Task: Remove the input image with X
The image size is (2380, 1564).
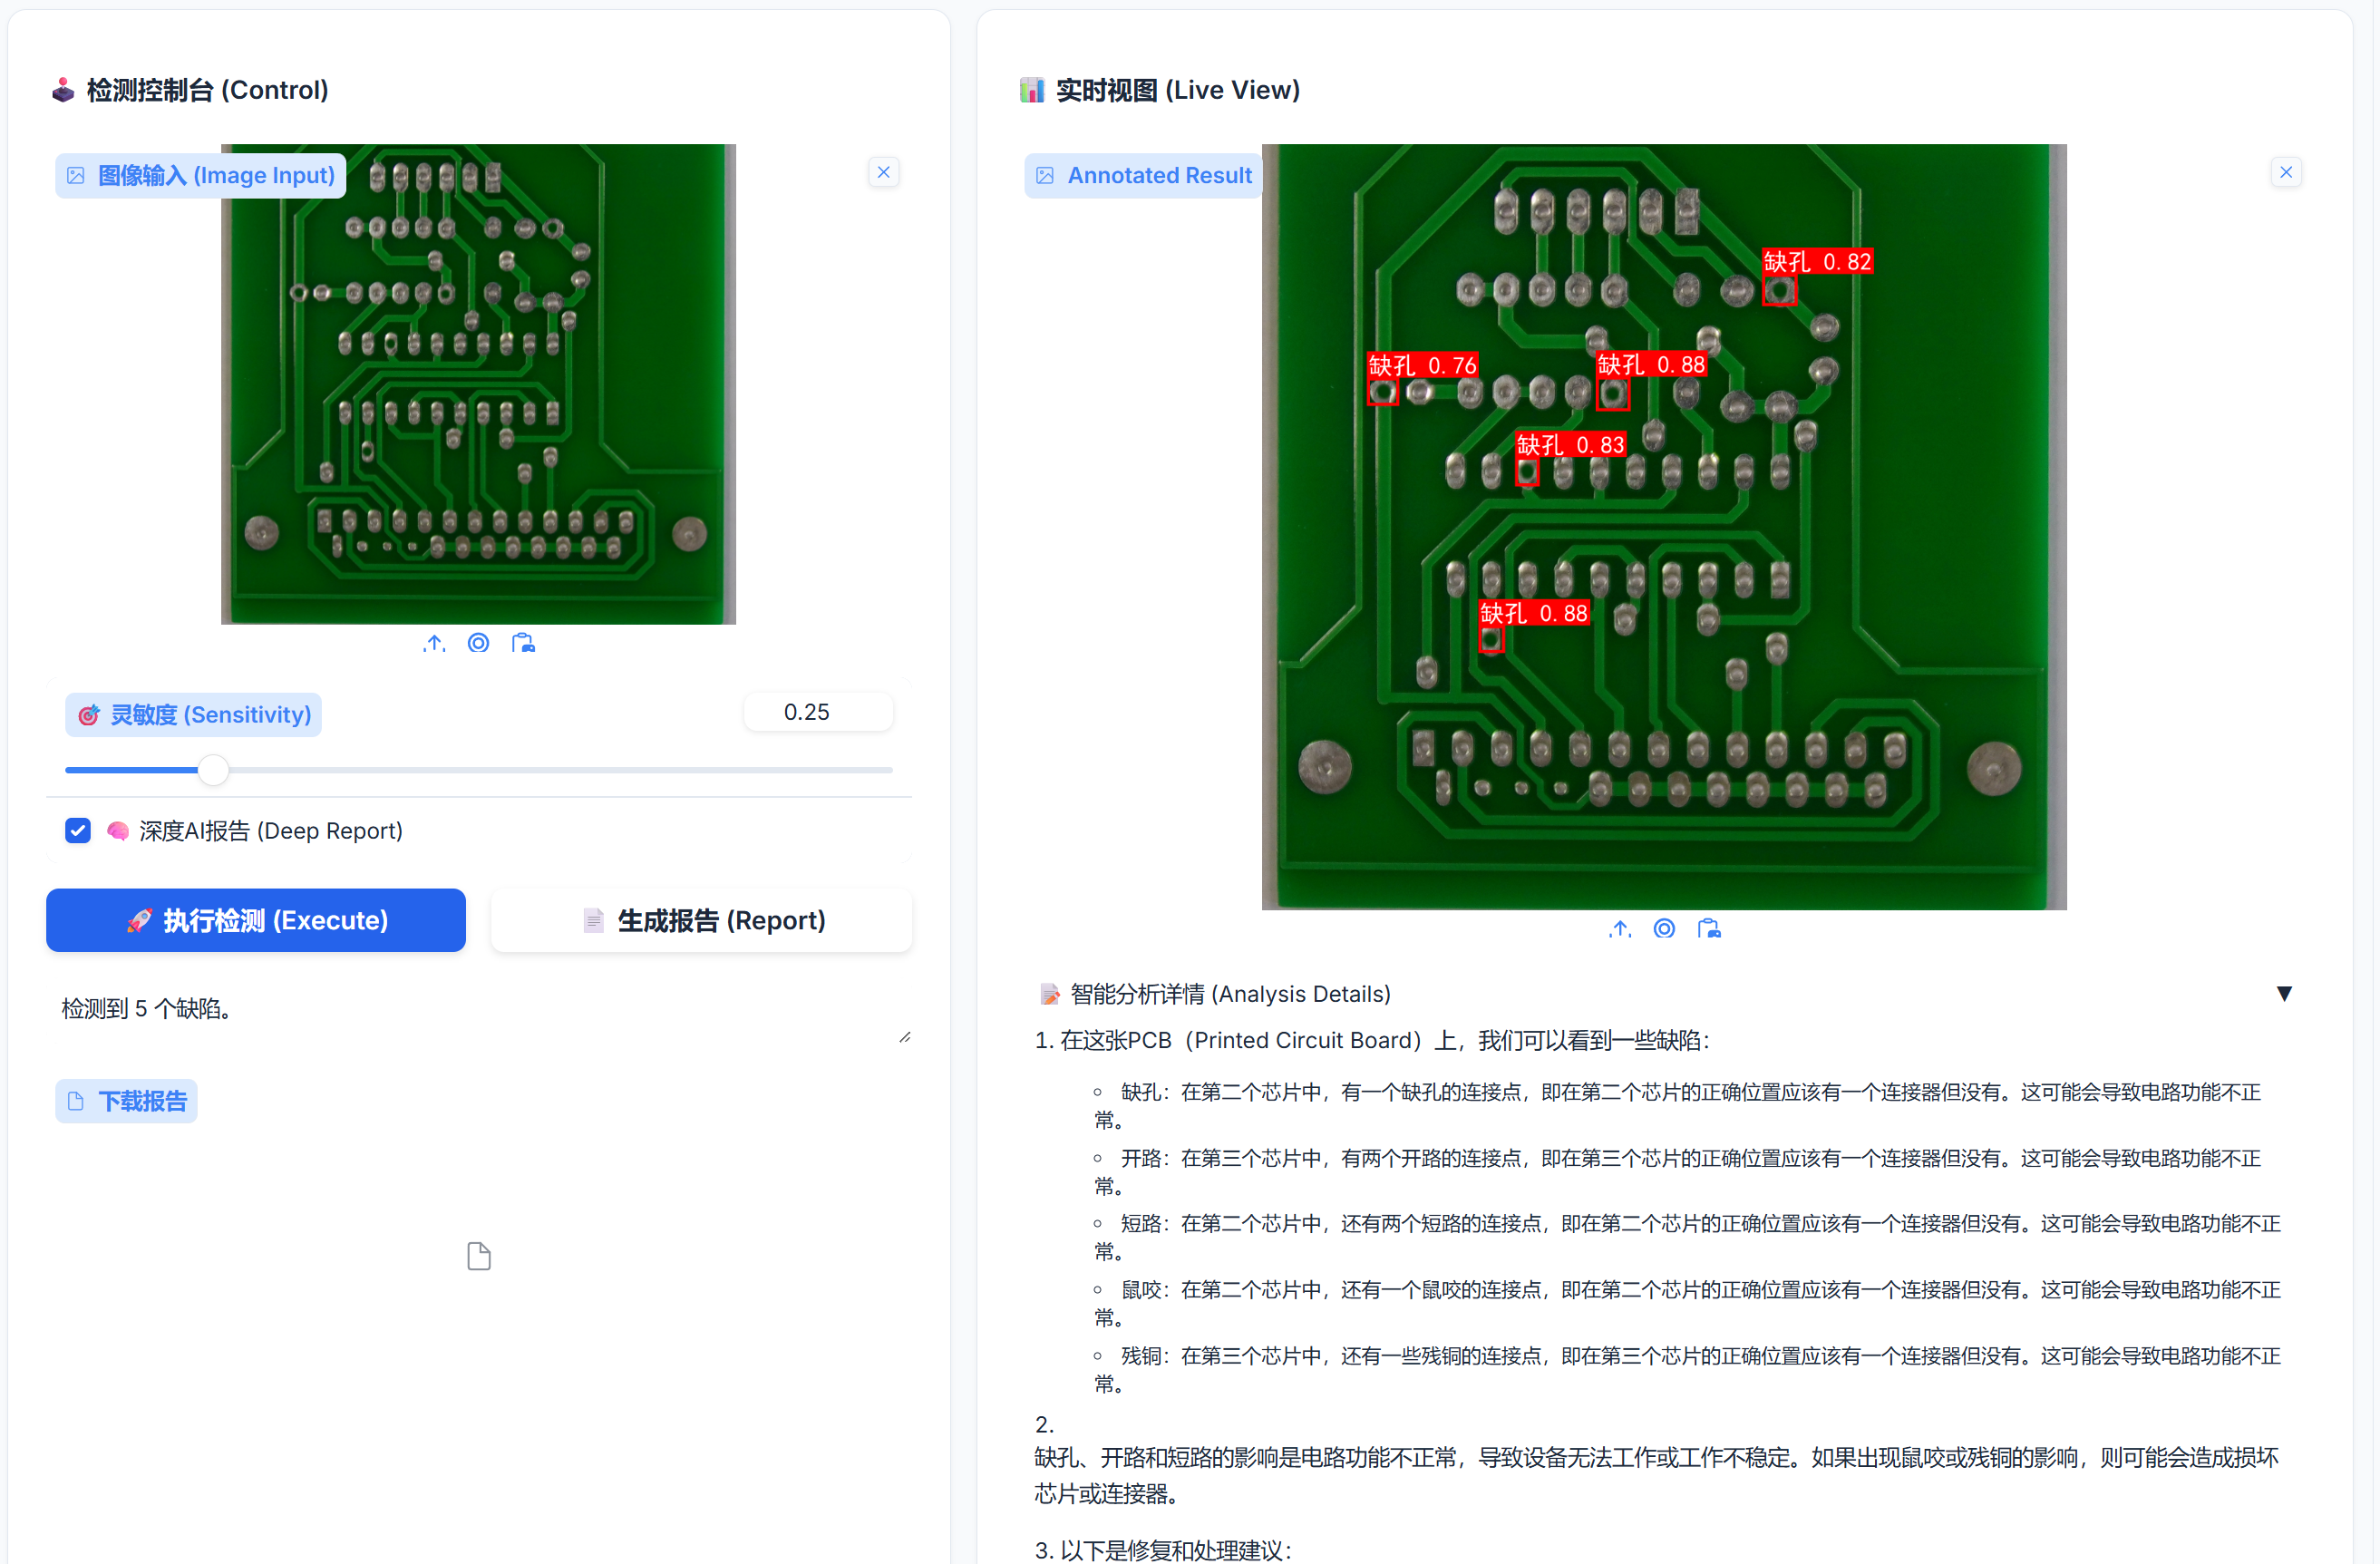Action: pos(884,172)
